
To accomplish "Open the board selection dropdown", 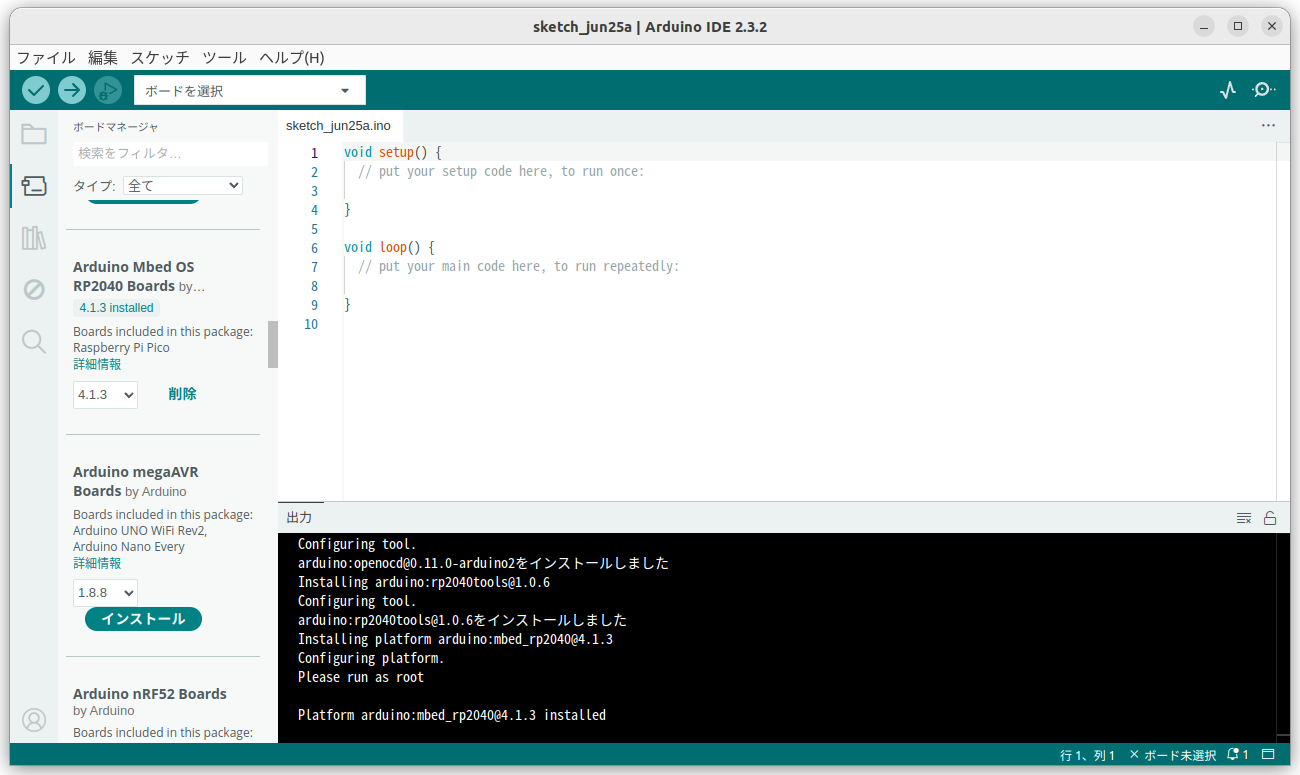I will point(248,90).
